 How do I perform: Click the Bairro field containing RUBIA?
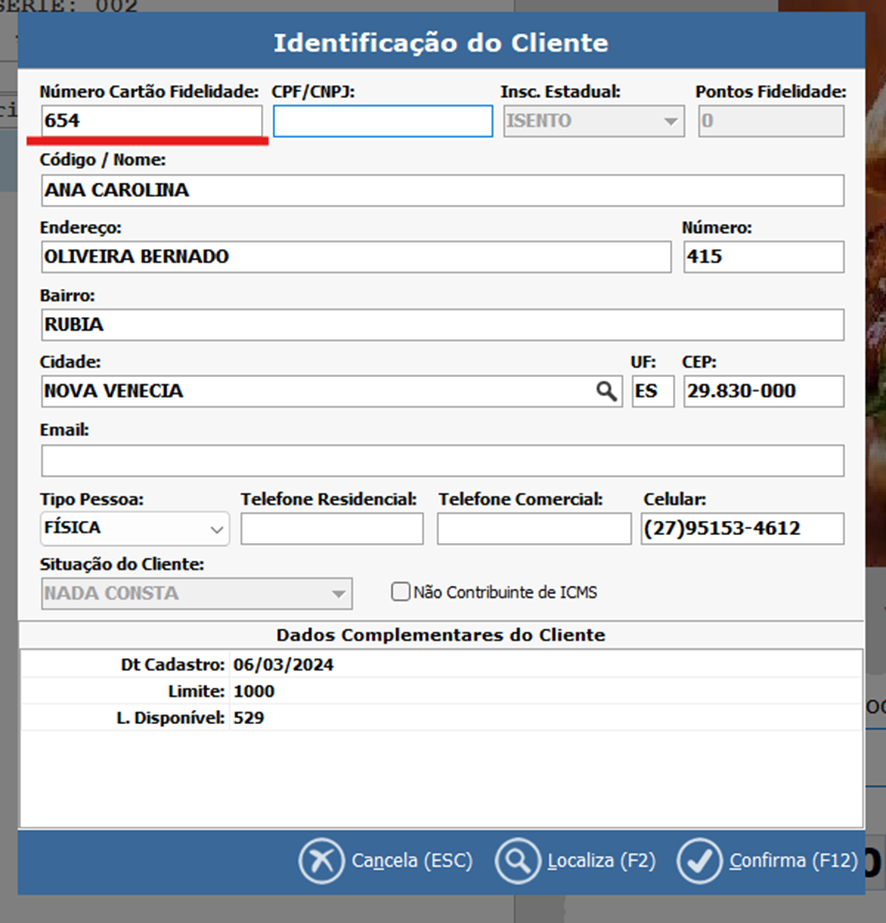pos(442,325)
